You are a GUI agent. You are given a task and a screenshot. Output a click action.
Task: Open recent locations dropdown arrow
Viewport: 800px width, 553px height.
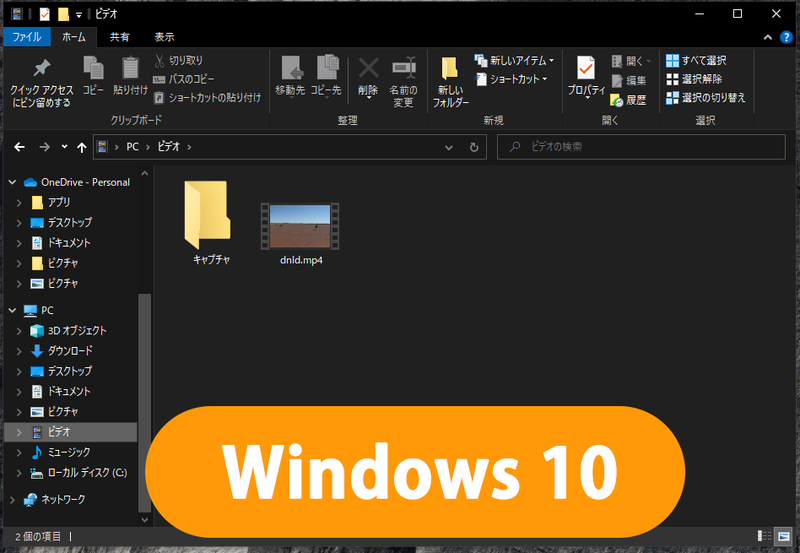[64, 147]
